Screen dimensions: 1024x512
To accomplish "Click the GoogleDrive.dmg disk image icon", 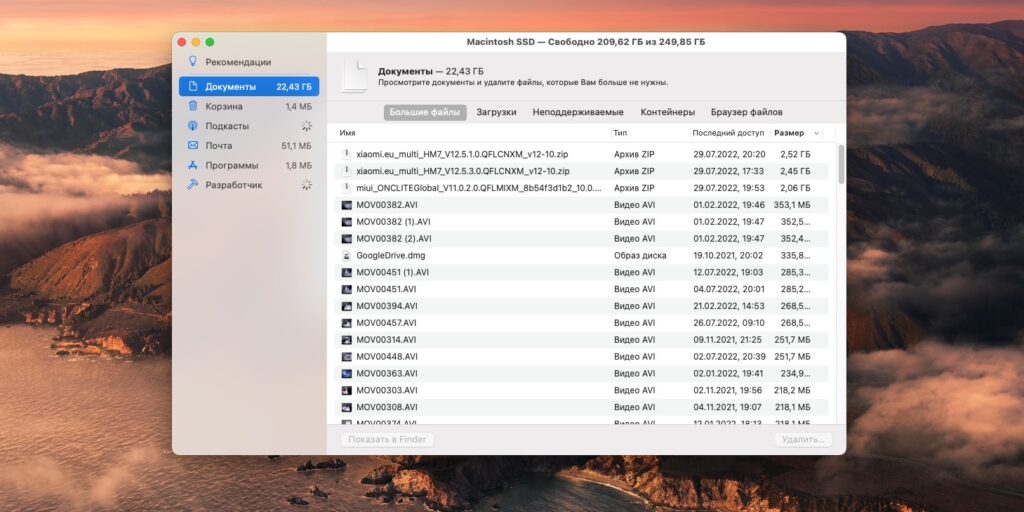I will coord(347,255).
